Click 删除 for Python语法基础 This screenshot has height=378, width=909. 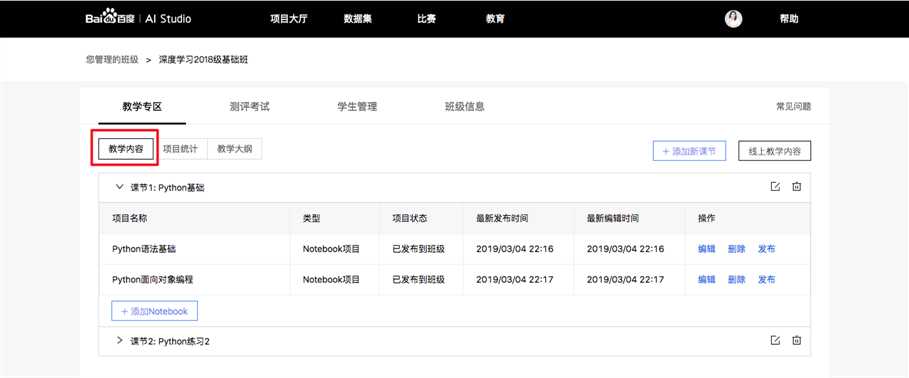[x=736, y=249]
